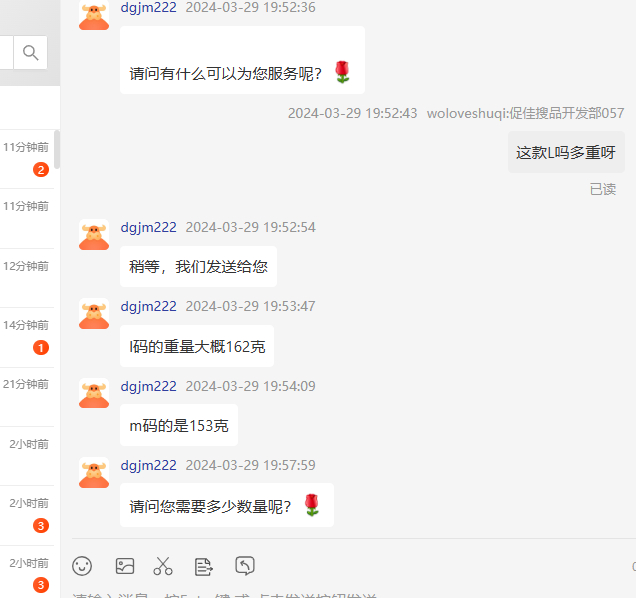The width and height of the screenshot is (636, 598).
Task: Click the message m码的是153克
Action: point(179,425)
